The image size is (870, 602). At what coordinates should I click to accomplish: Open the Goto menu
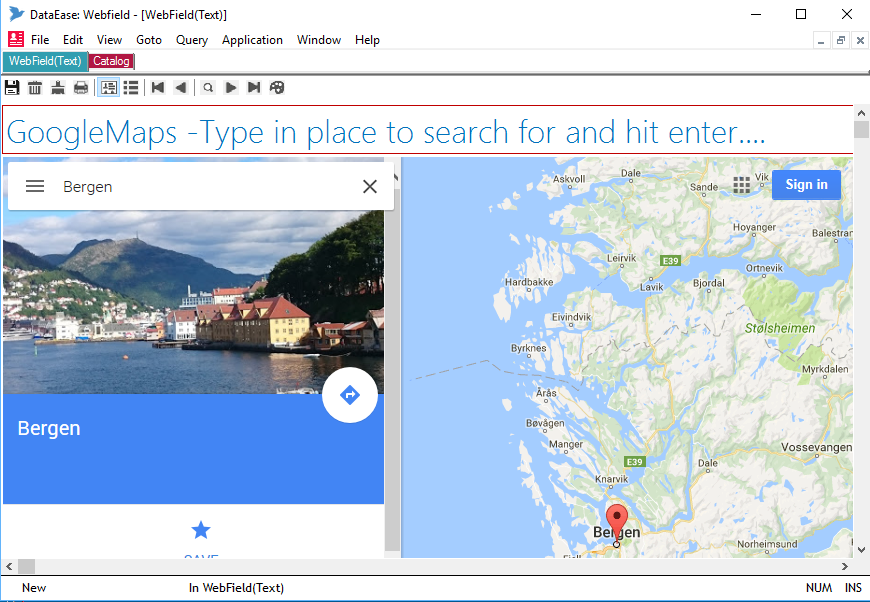(x=149, y=40)
